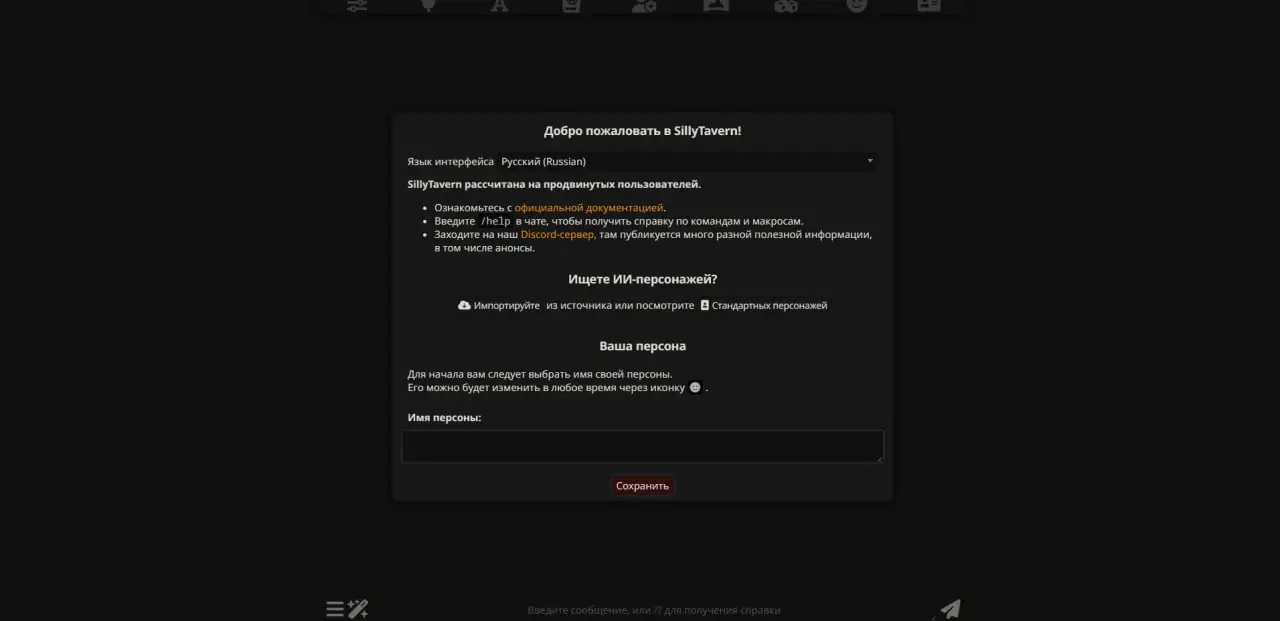Open persona management smiley icon in top bar
The height and width of the screenshot is (621, 1280).
857,5
